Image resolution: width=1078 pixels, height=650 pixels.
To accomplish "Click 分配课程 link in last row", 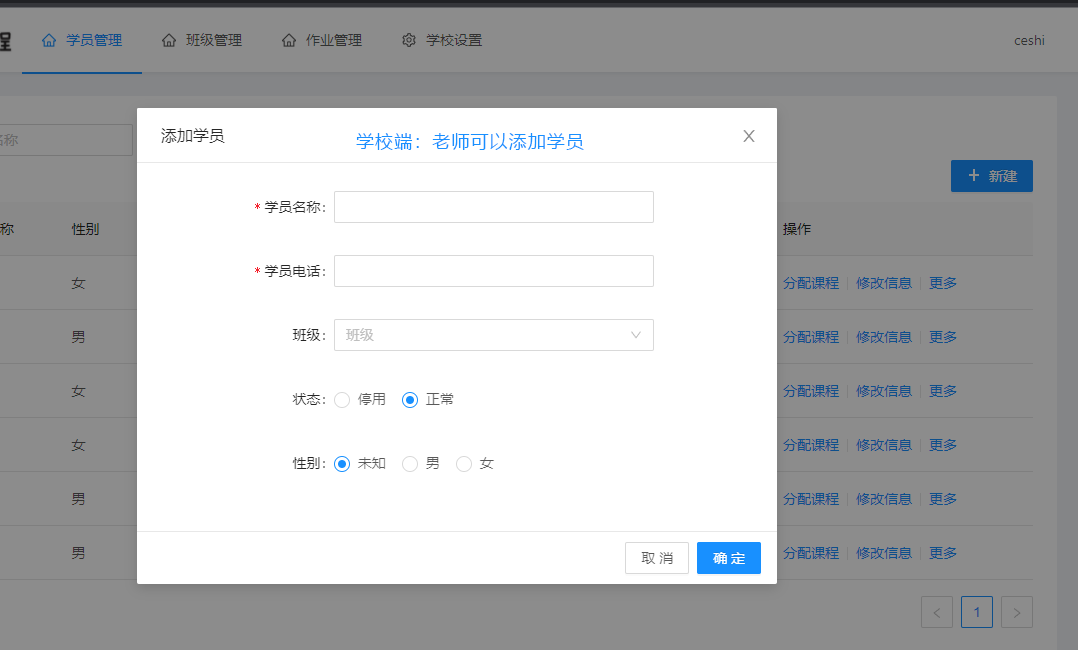I will click(811, 553).
